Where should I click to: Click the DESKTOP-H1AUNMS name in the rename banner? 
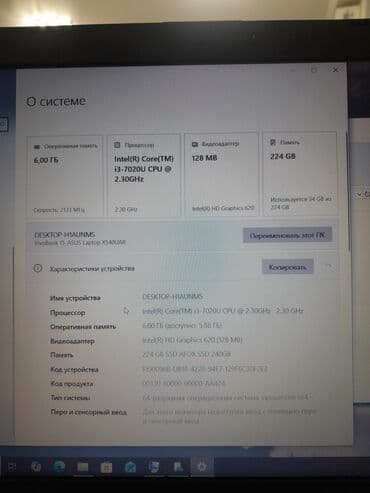coord(65,235)
